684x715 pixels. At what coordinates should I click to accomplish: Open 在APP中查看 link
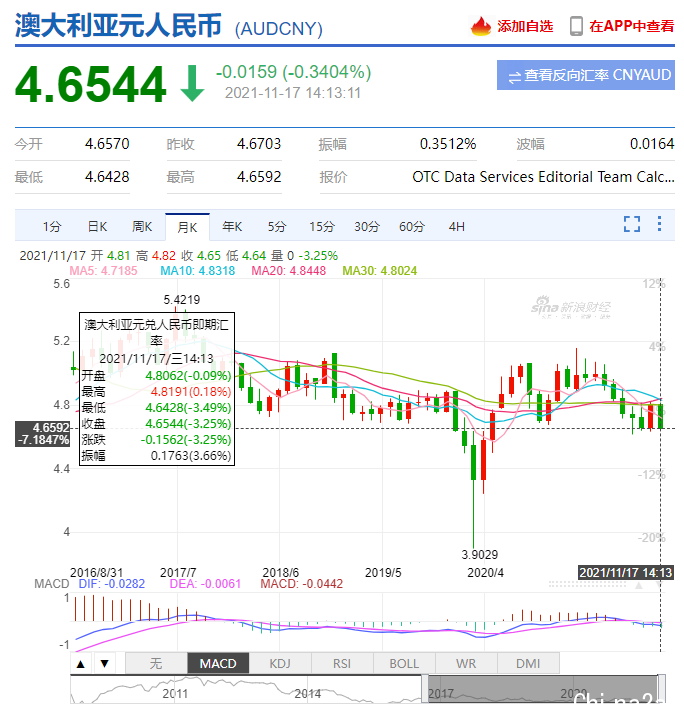coord(631,26)
